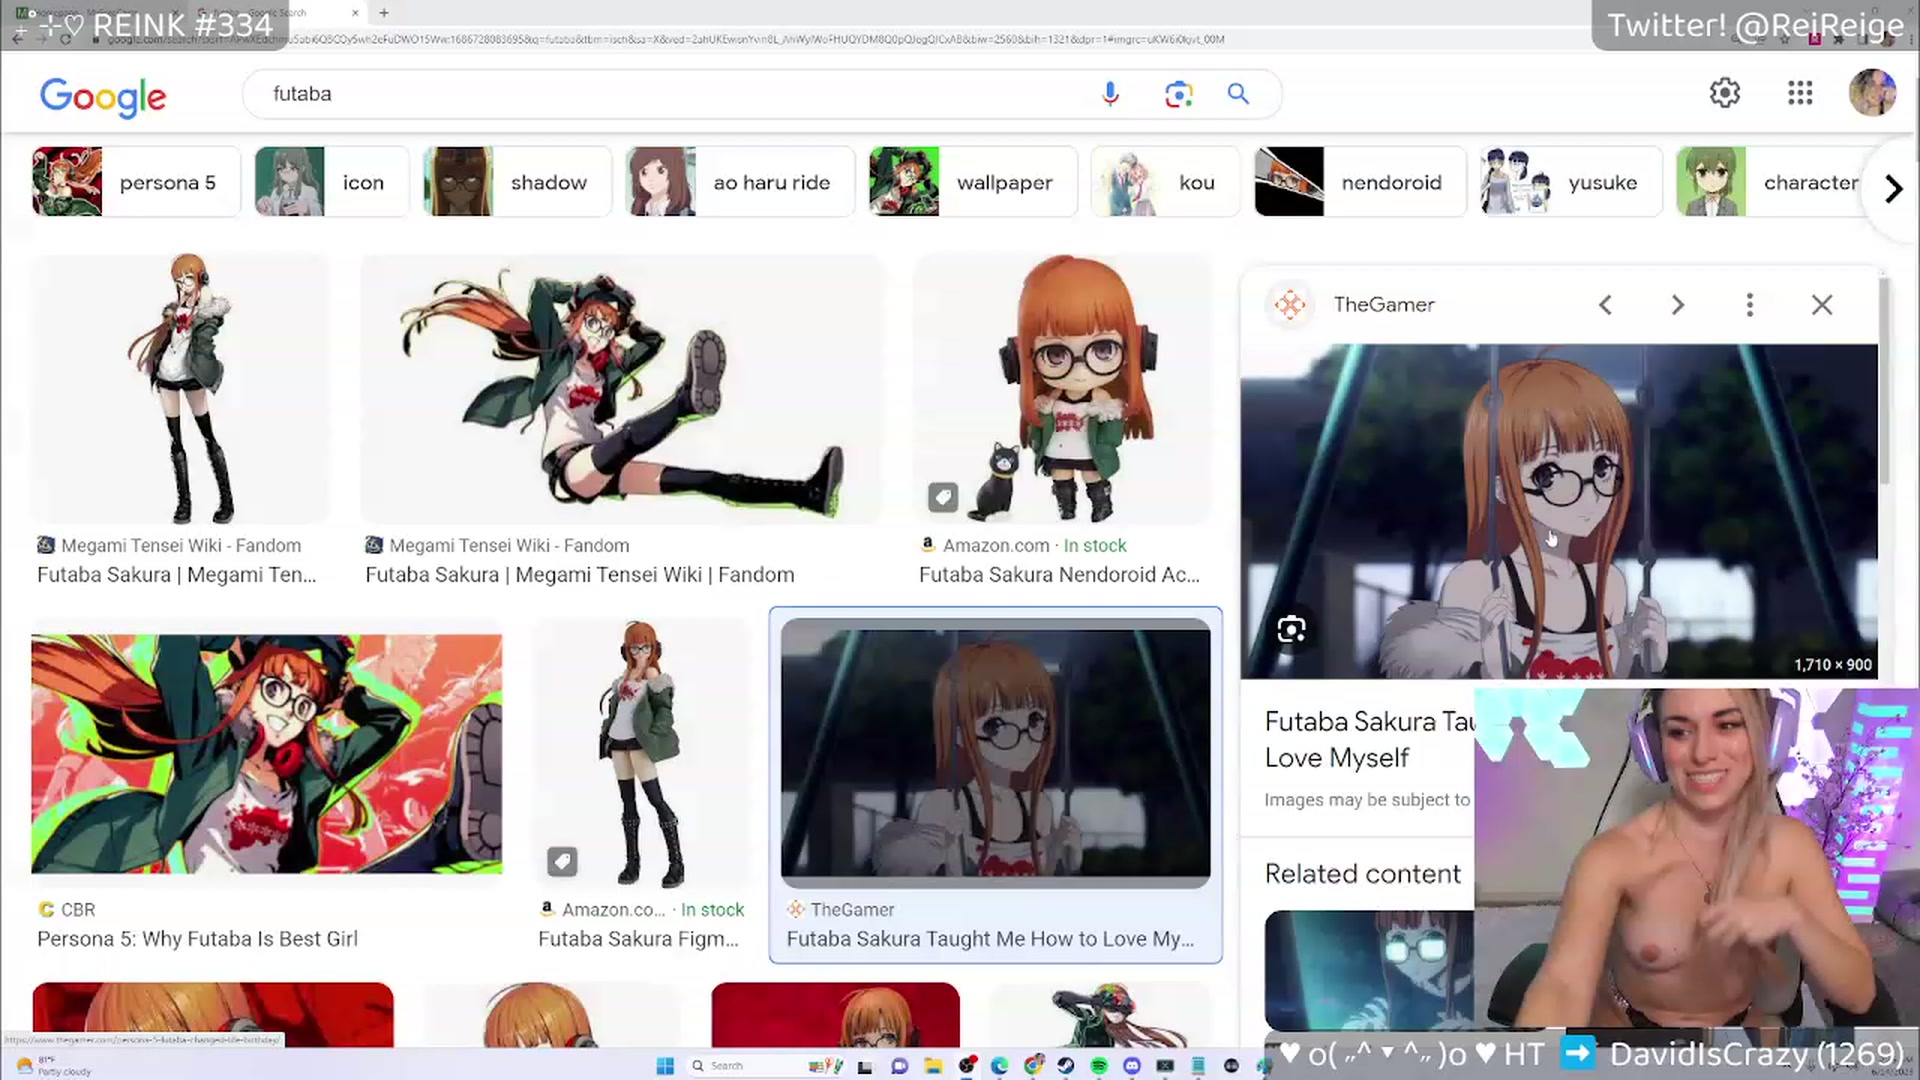
Task: Open Google quick settings gear
Action: (1724, 93)
